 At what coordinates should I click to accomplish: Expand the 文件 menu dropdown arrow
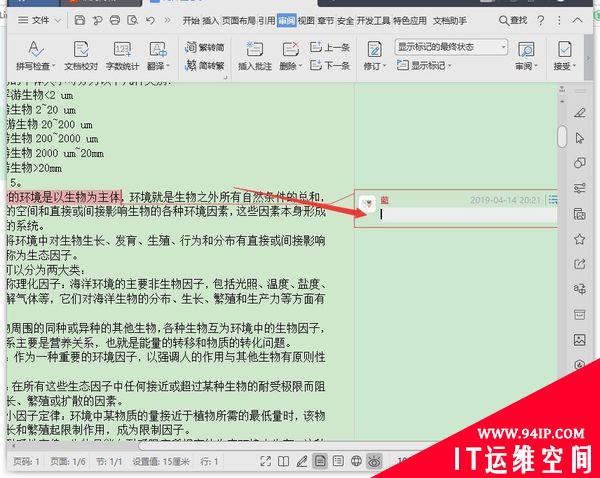point(58,20)
